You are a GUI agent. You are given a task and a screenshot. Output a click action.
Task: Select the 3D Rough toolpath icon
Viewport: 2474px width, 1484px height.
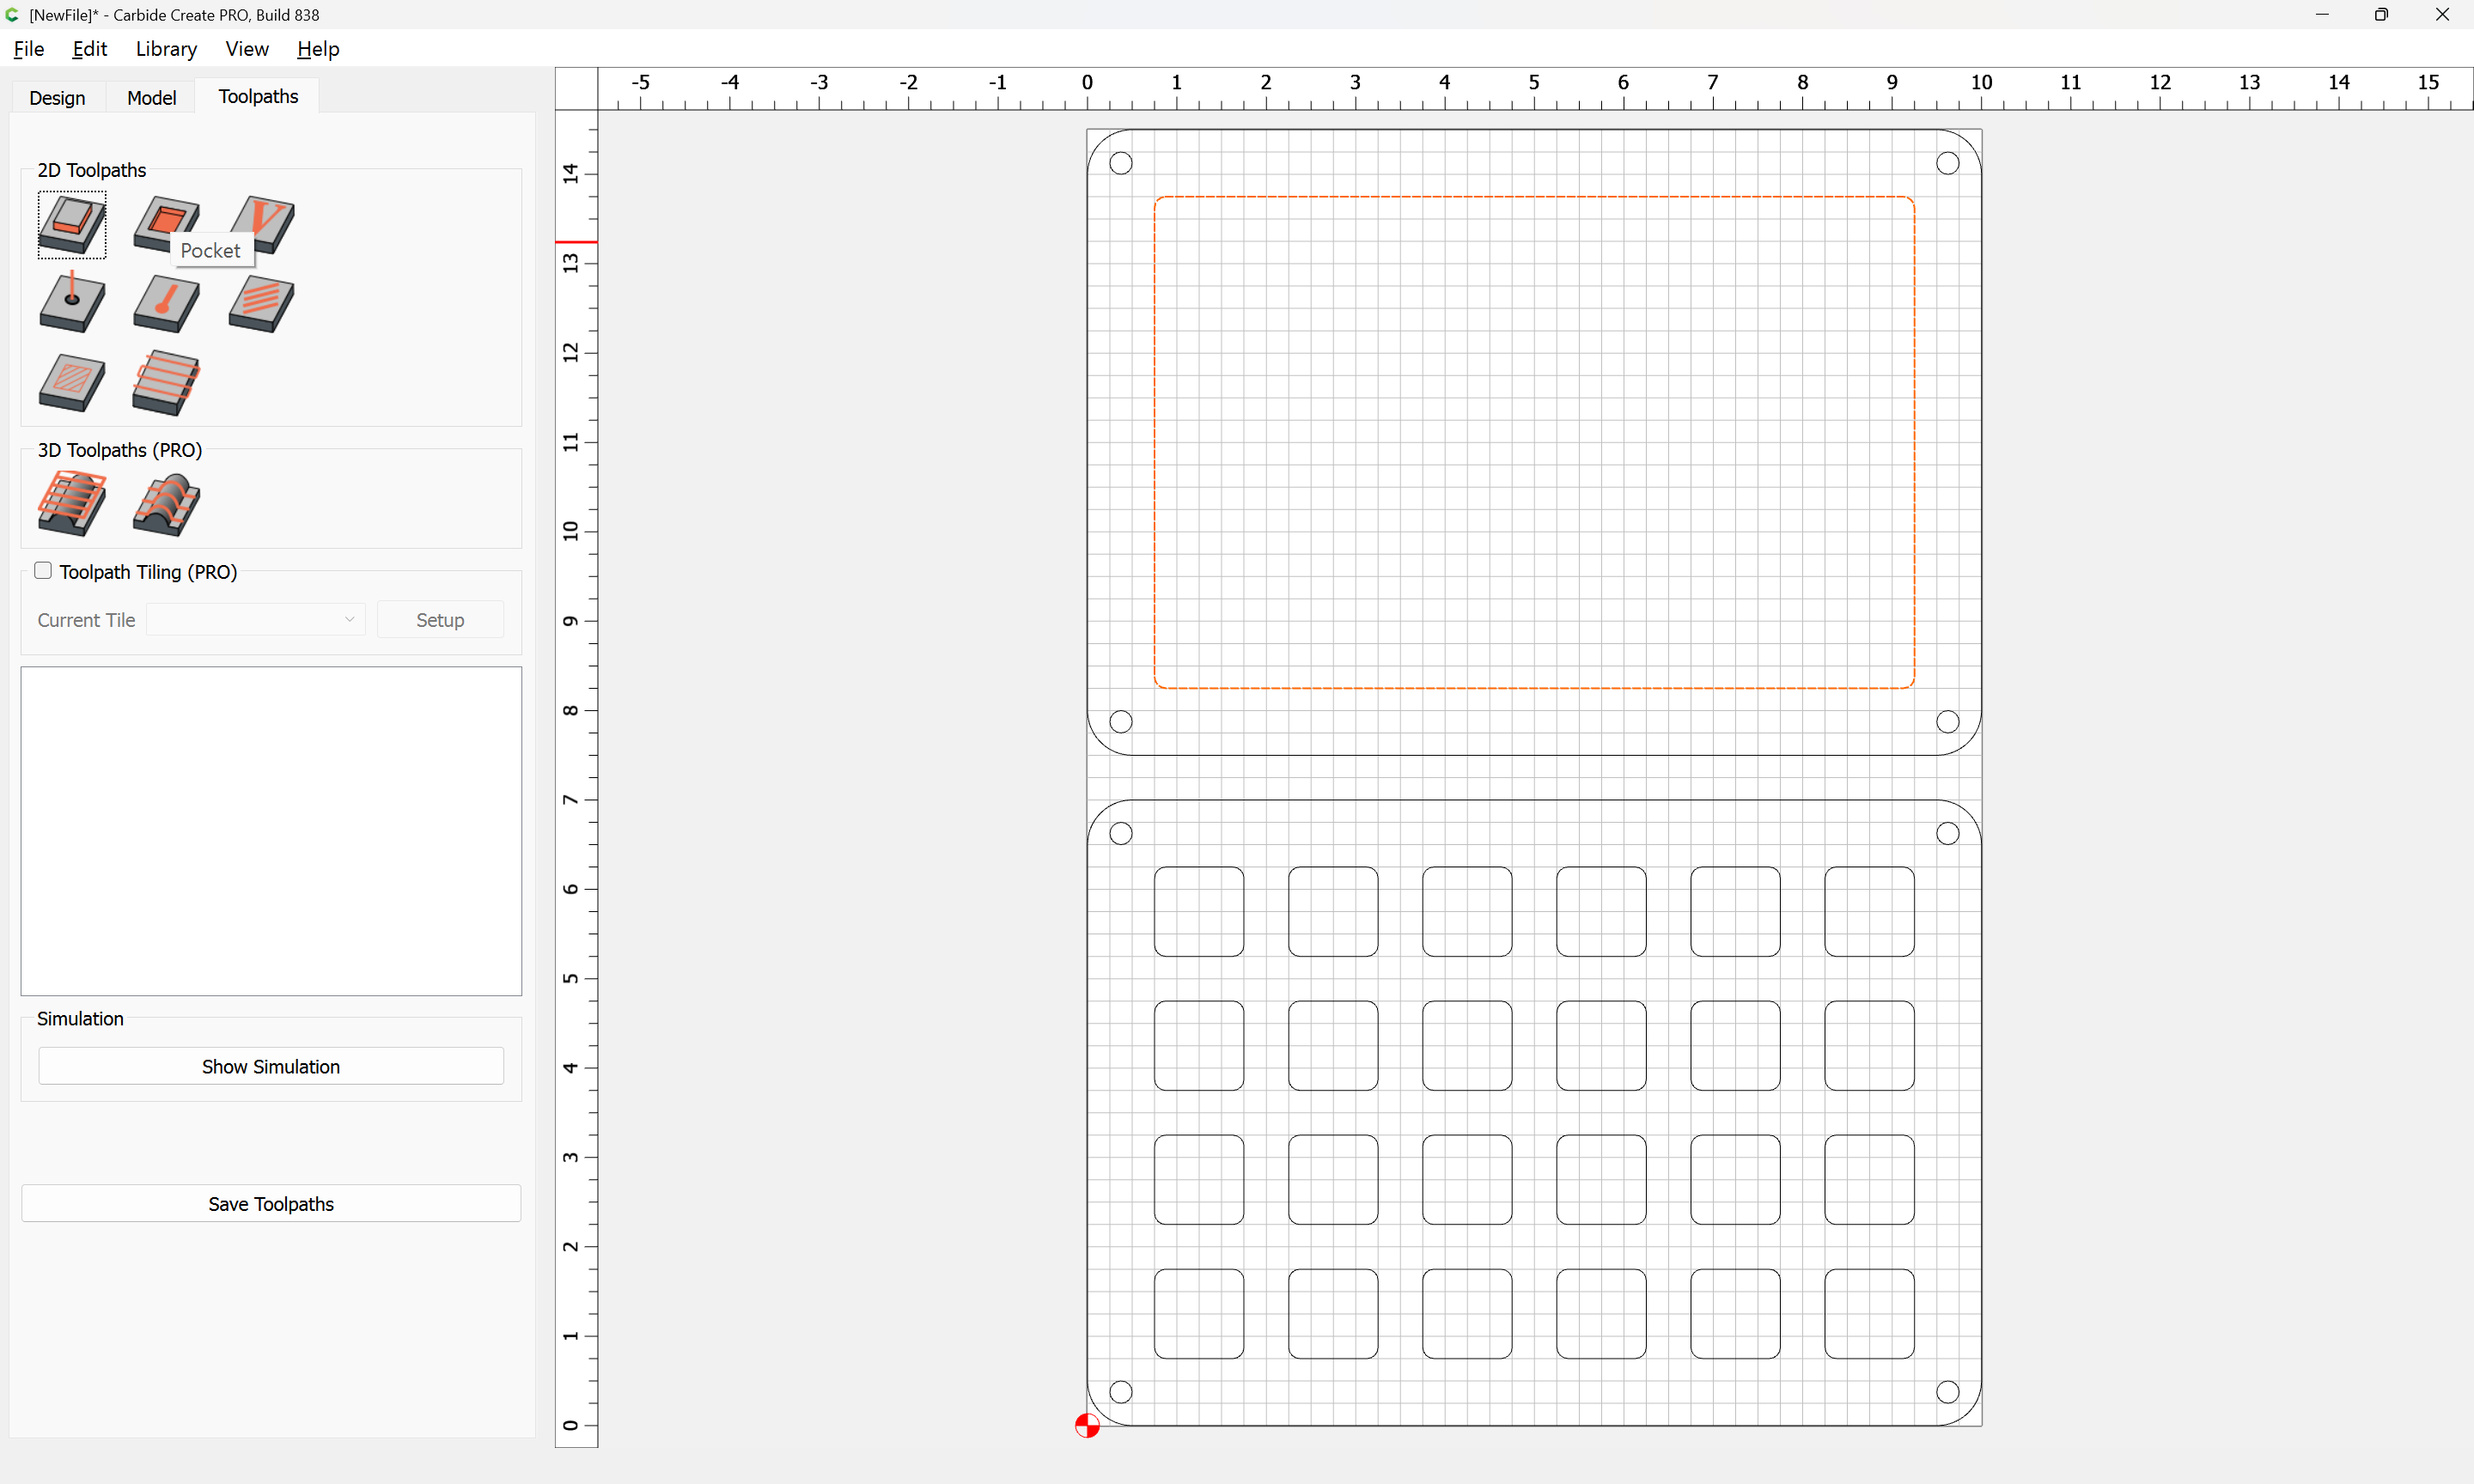pos(72,503)
